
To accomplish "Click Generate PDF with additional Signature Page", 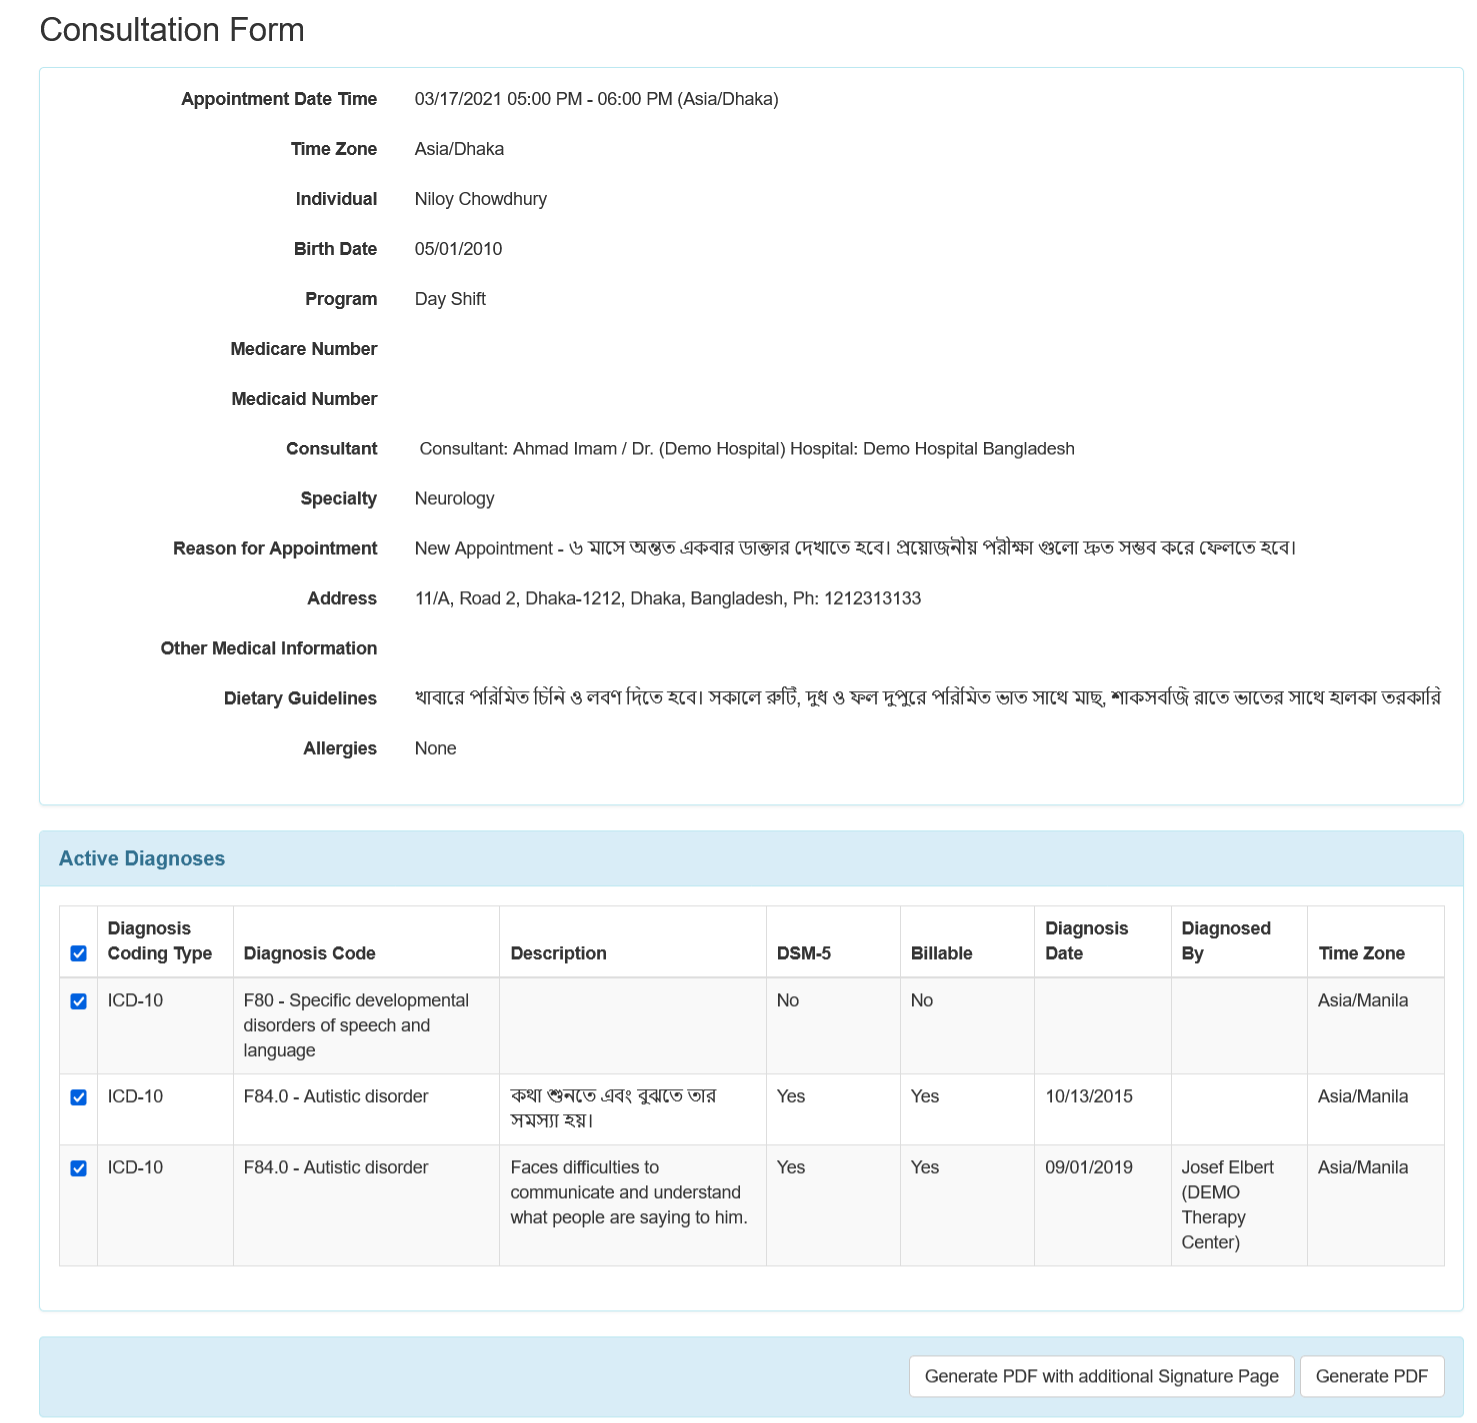I will click(1101, 1376).
